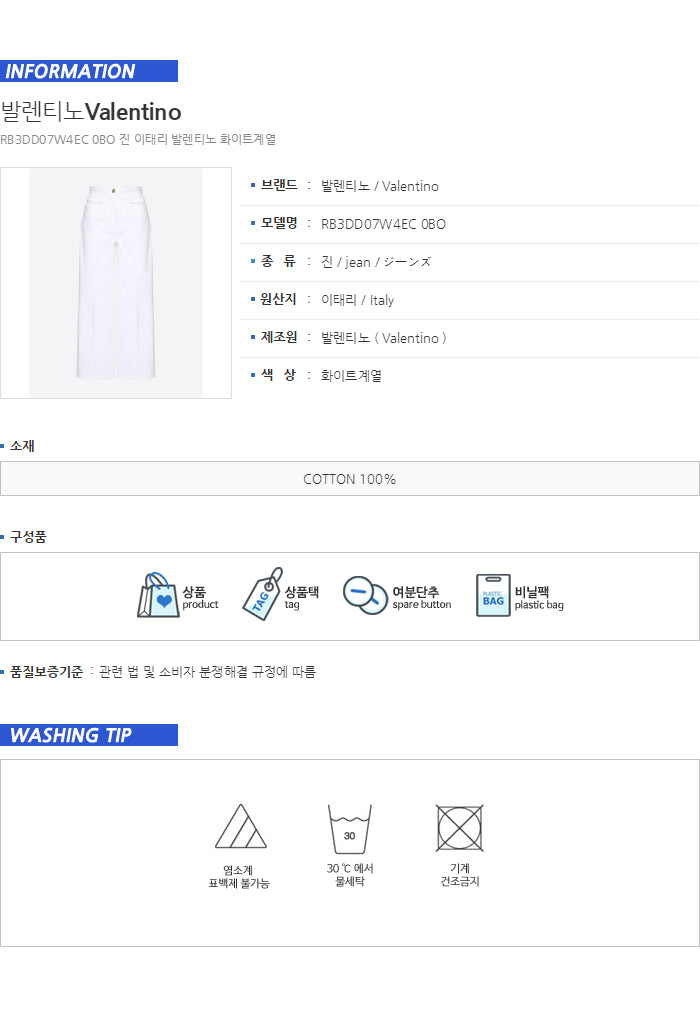This screenshot has width=700, height=1033.
Task: Click the WASHING TIP section header
Action: 89,735
